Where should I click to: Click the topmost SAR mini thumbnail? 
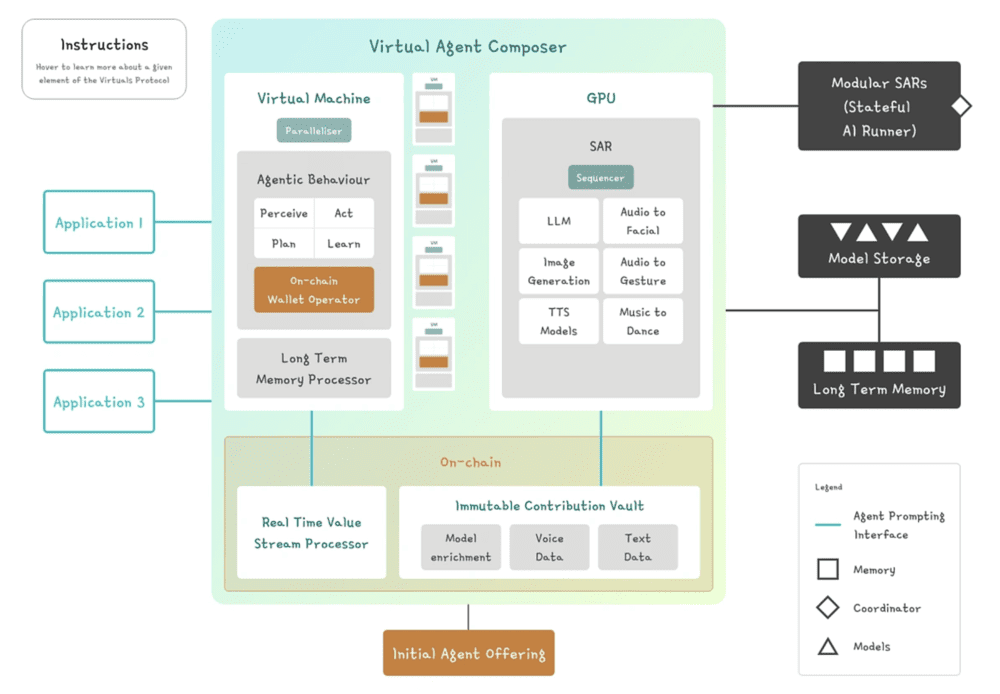(x=433, y=108)
